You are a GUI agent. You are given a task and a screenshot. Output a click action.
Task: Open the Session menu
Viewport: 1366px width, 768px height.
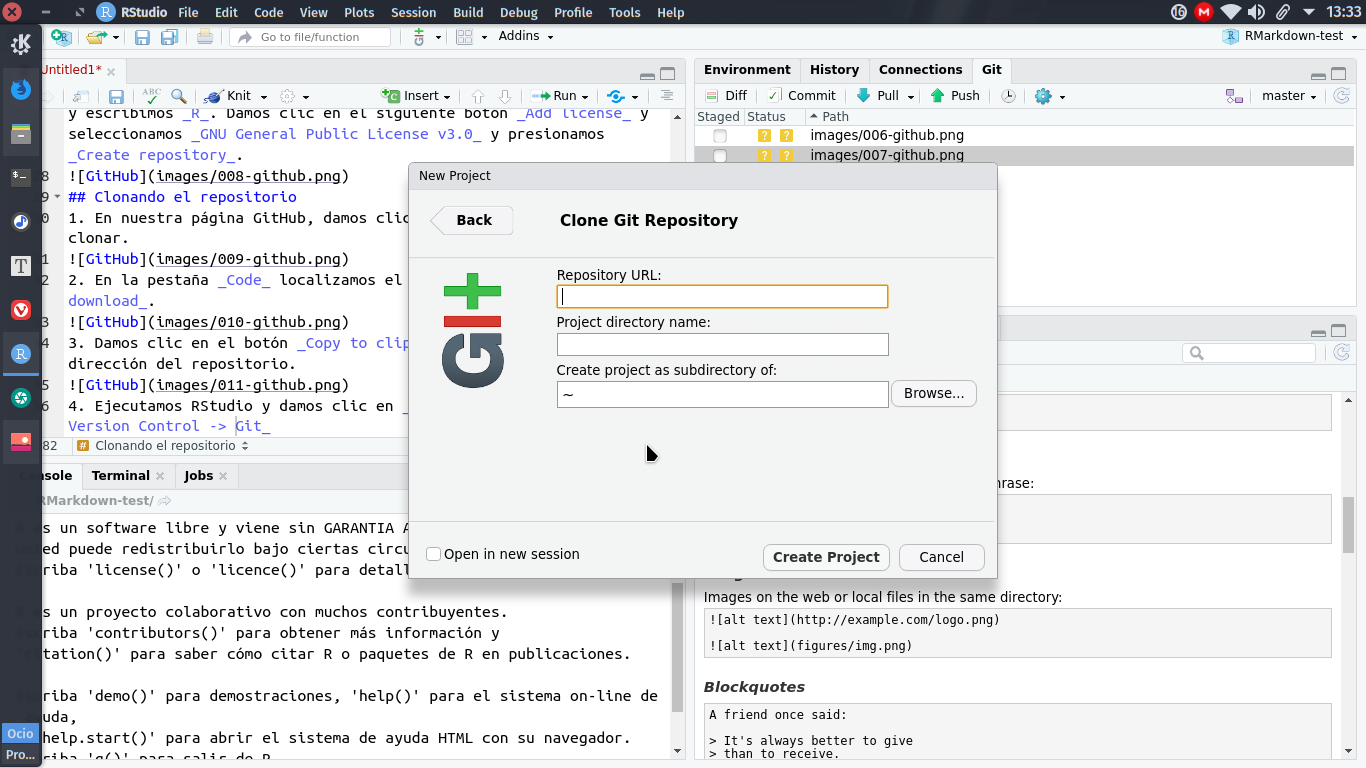[x=413, y=12]
